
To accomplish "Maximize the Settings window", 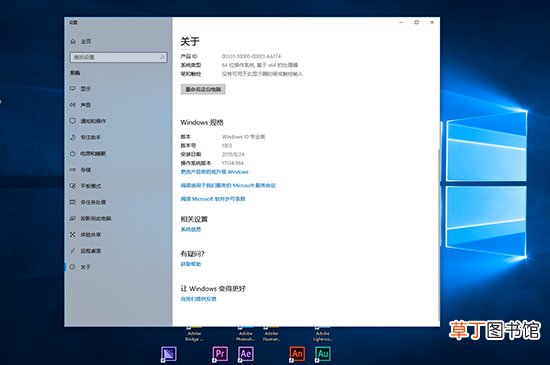I will (416, 22).
